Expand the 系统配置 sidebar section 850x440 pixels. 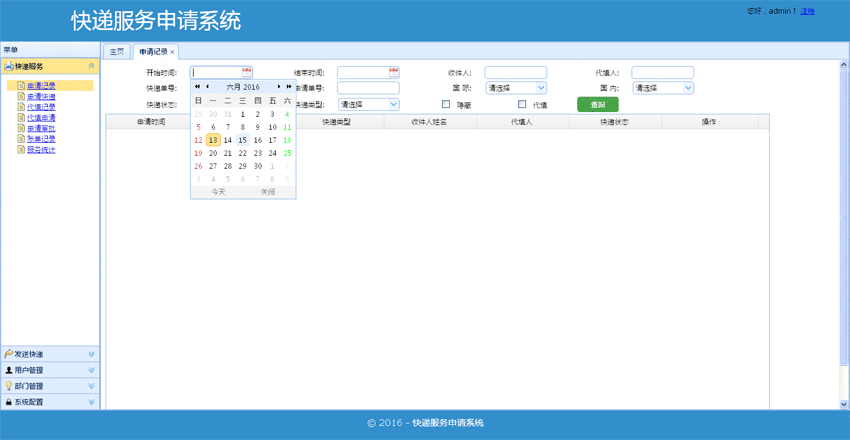91,402
